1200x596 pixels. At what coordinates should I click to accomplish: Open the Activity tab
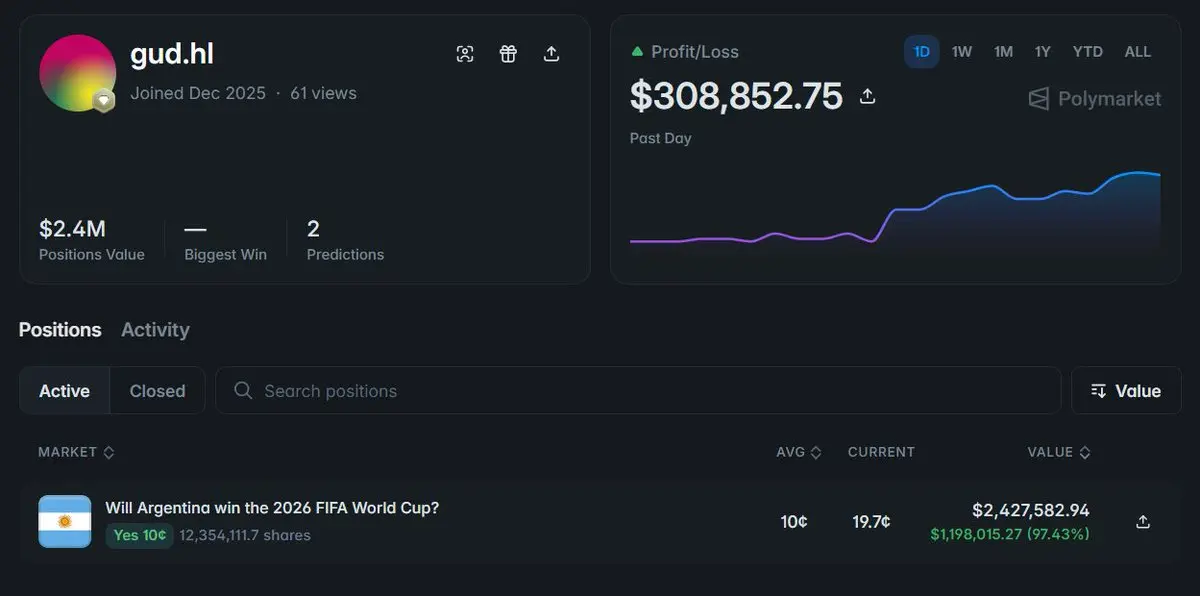coord(155,330)
